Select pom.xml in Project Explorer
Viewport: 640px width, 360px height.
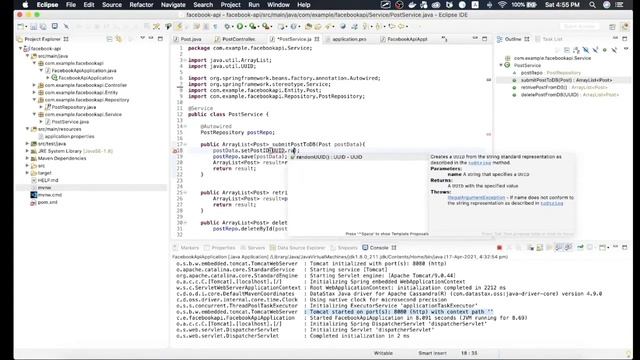pos(47,202)
